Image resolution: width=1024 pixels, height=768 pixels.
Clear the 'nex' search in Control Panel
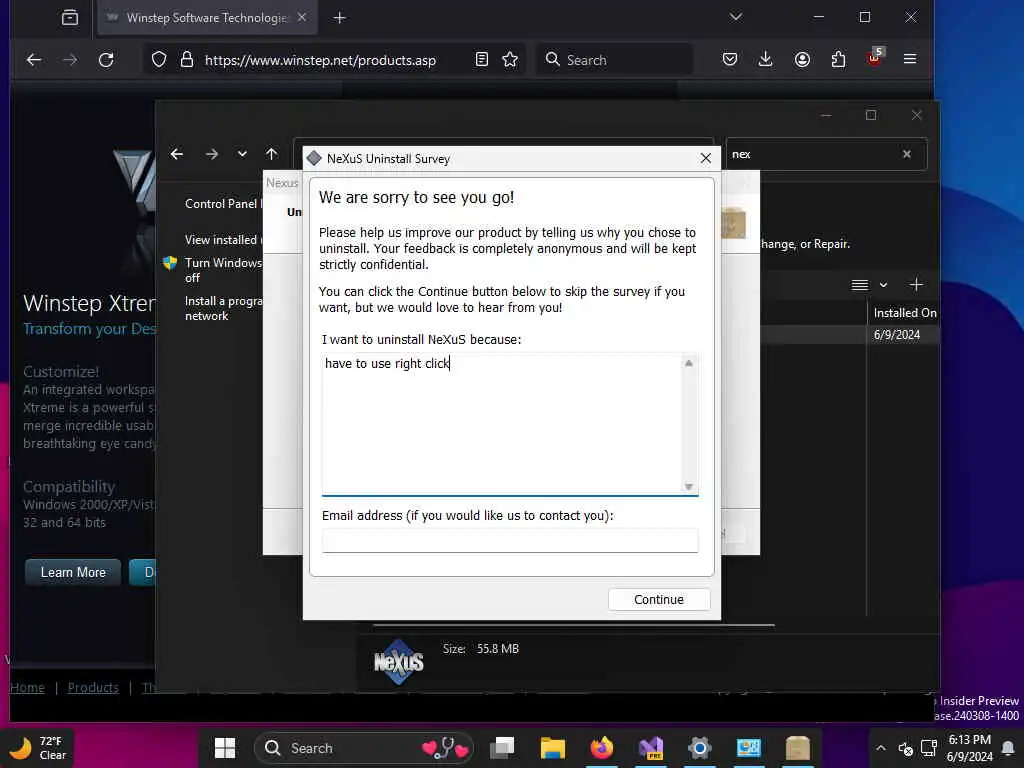(x=906, y=154)
